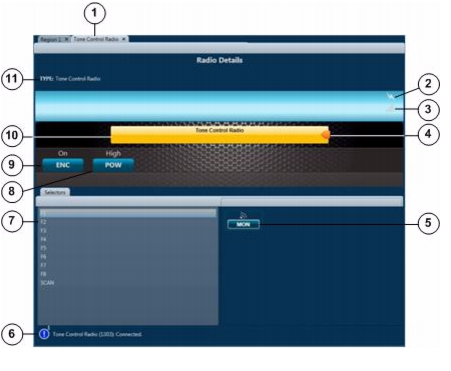Select SCAN in the selector list

click(128, 283)
